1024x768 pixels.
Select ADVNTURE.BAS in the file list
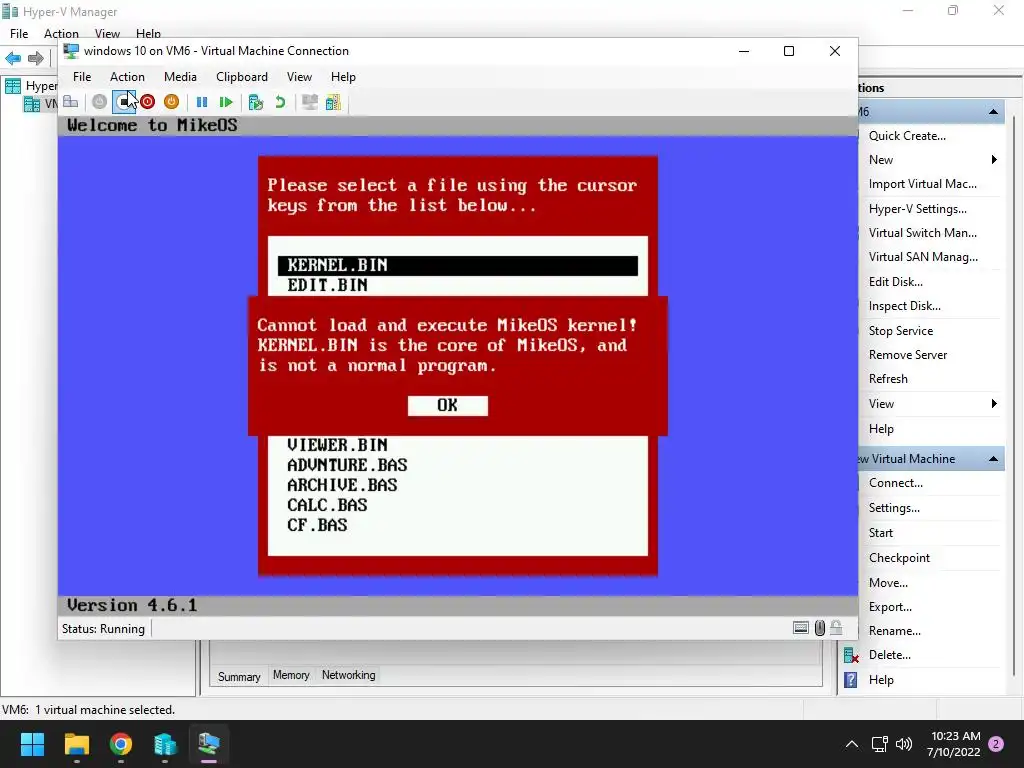[347, 465]
